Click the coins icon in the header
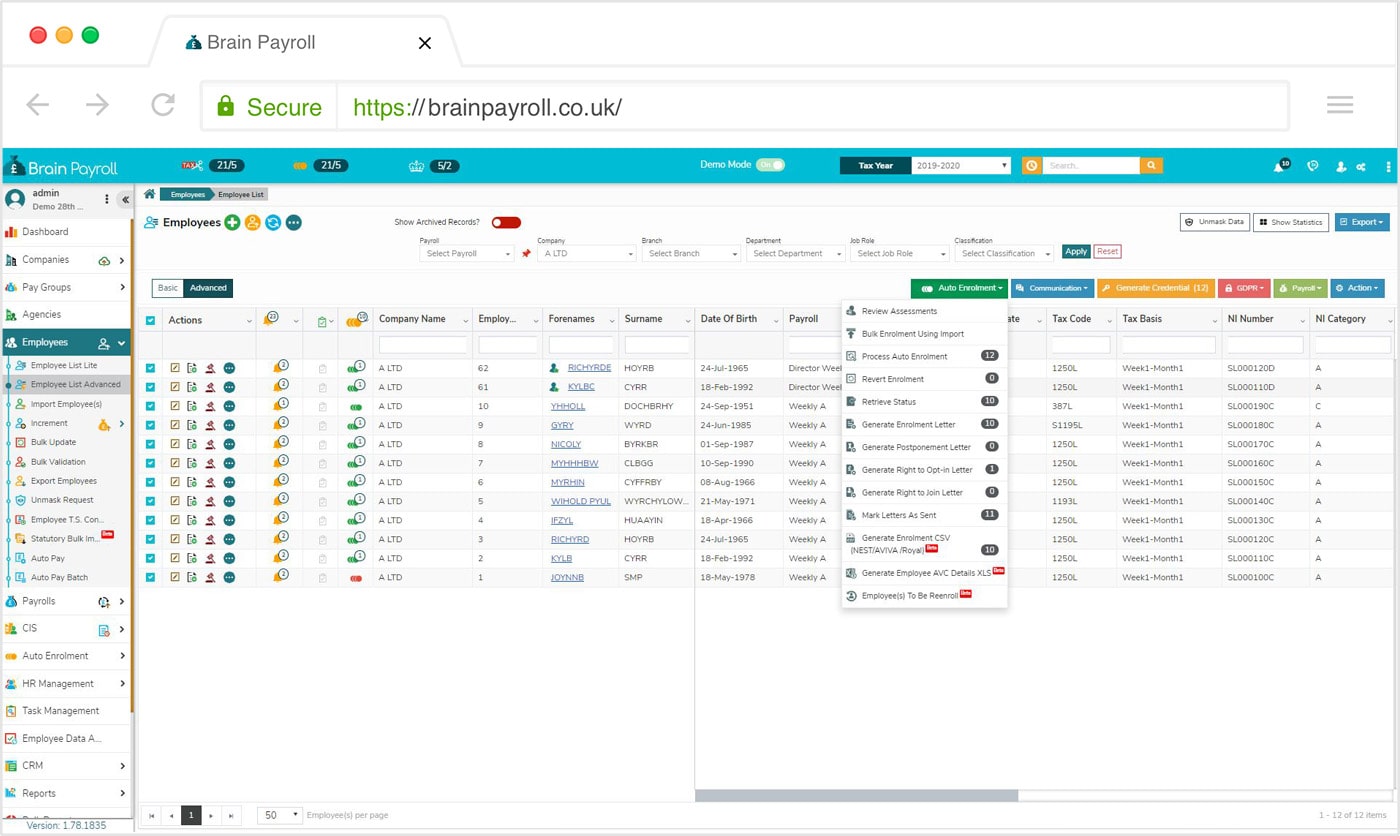The image size is (1400, 836). pos(300,165)
